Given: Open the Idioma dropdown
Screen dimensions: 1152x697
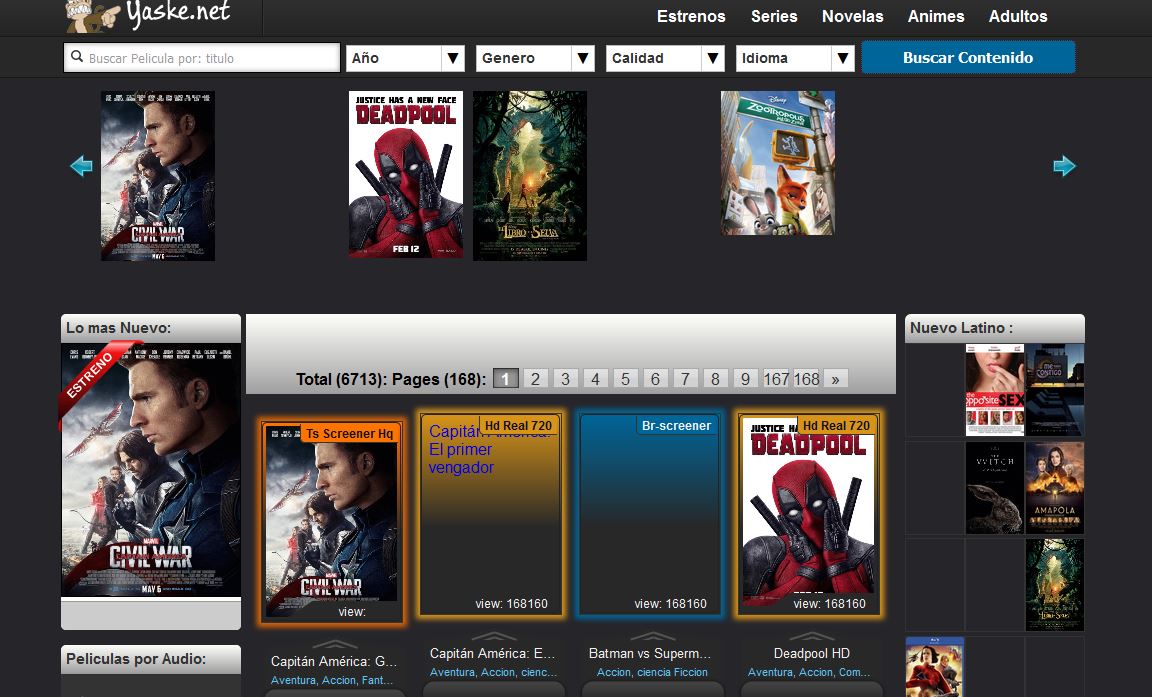Looking at the screenshot, I should point(795,57).
